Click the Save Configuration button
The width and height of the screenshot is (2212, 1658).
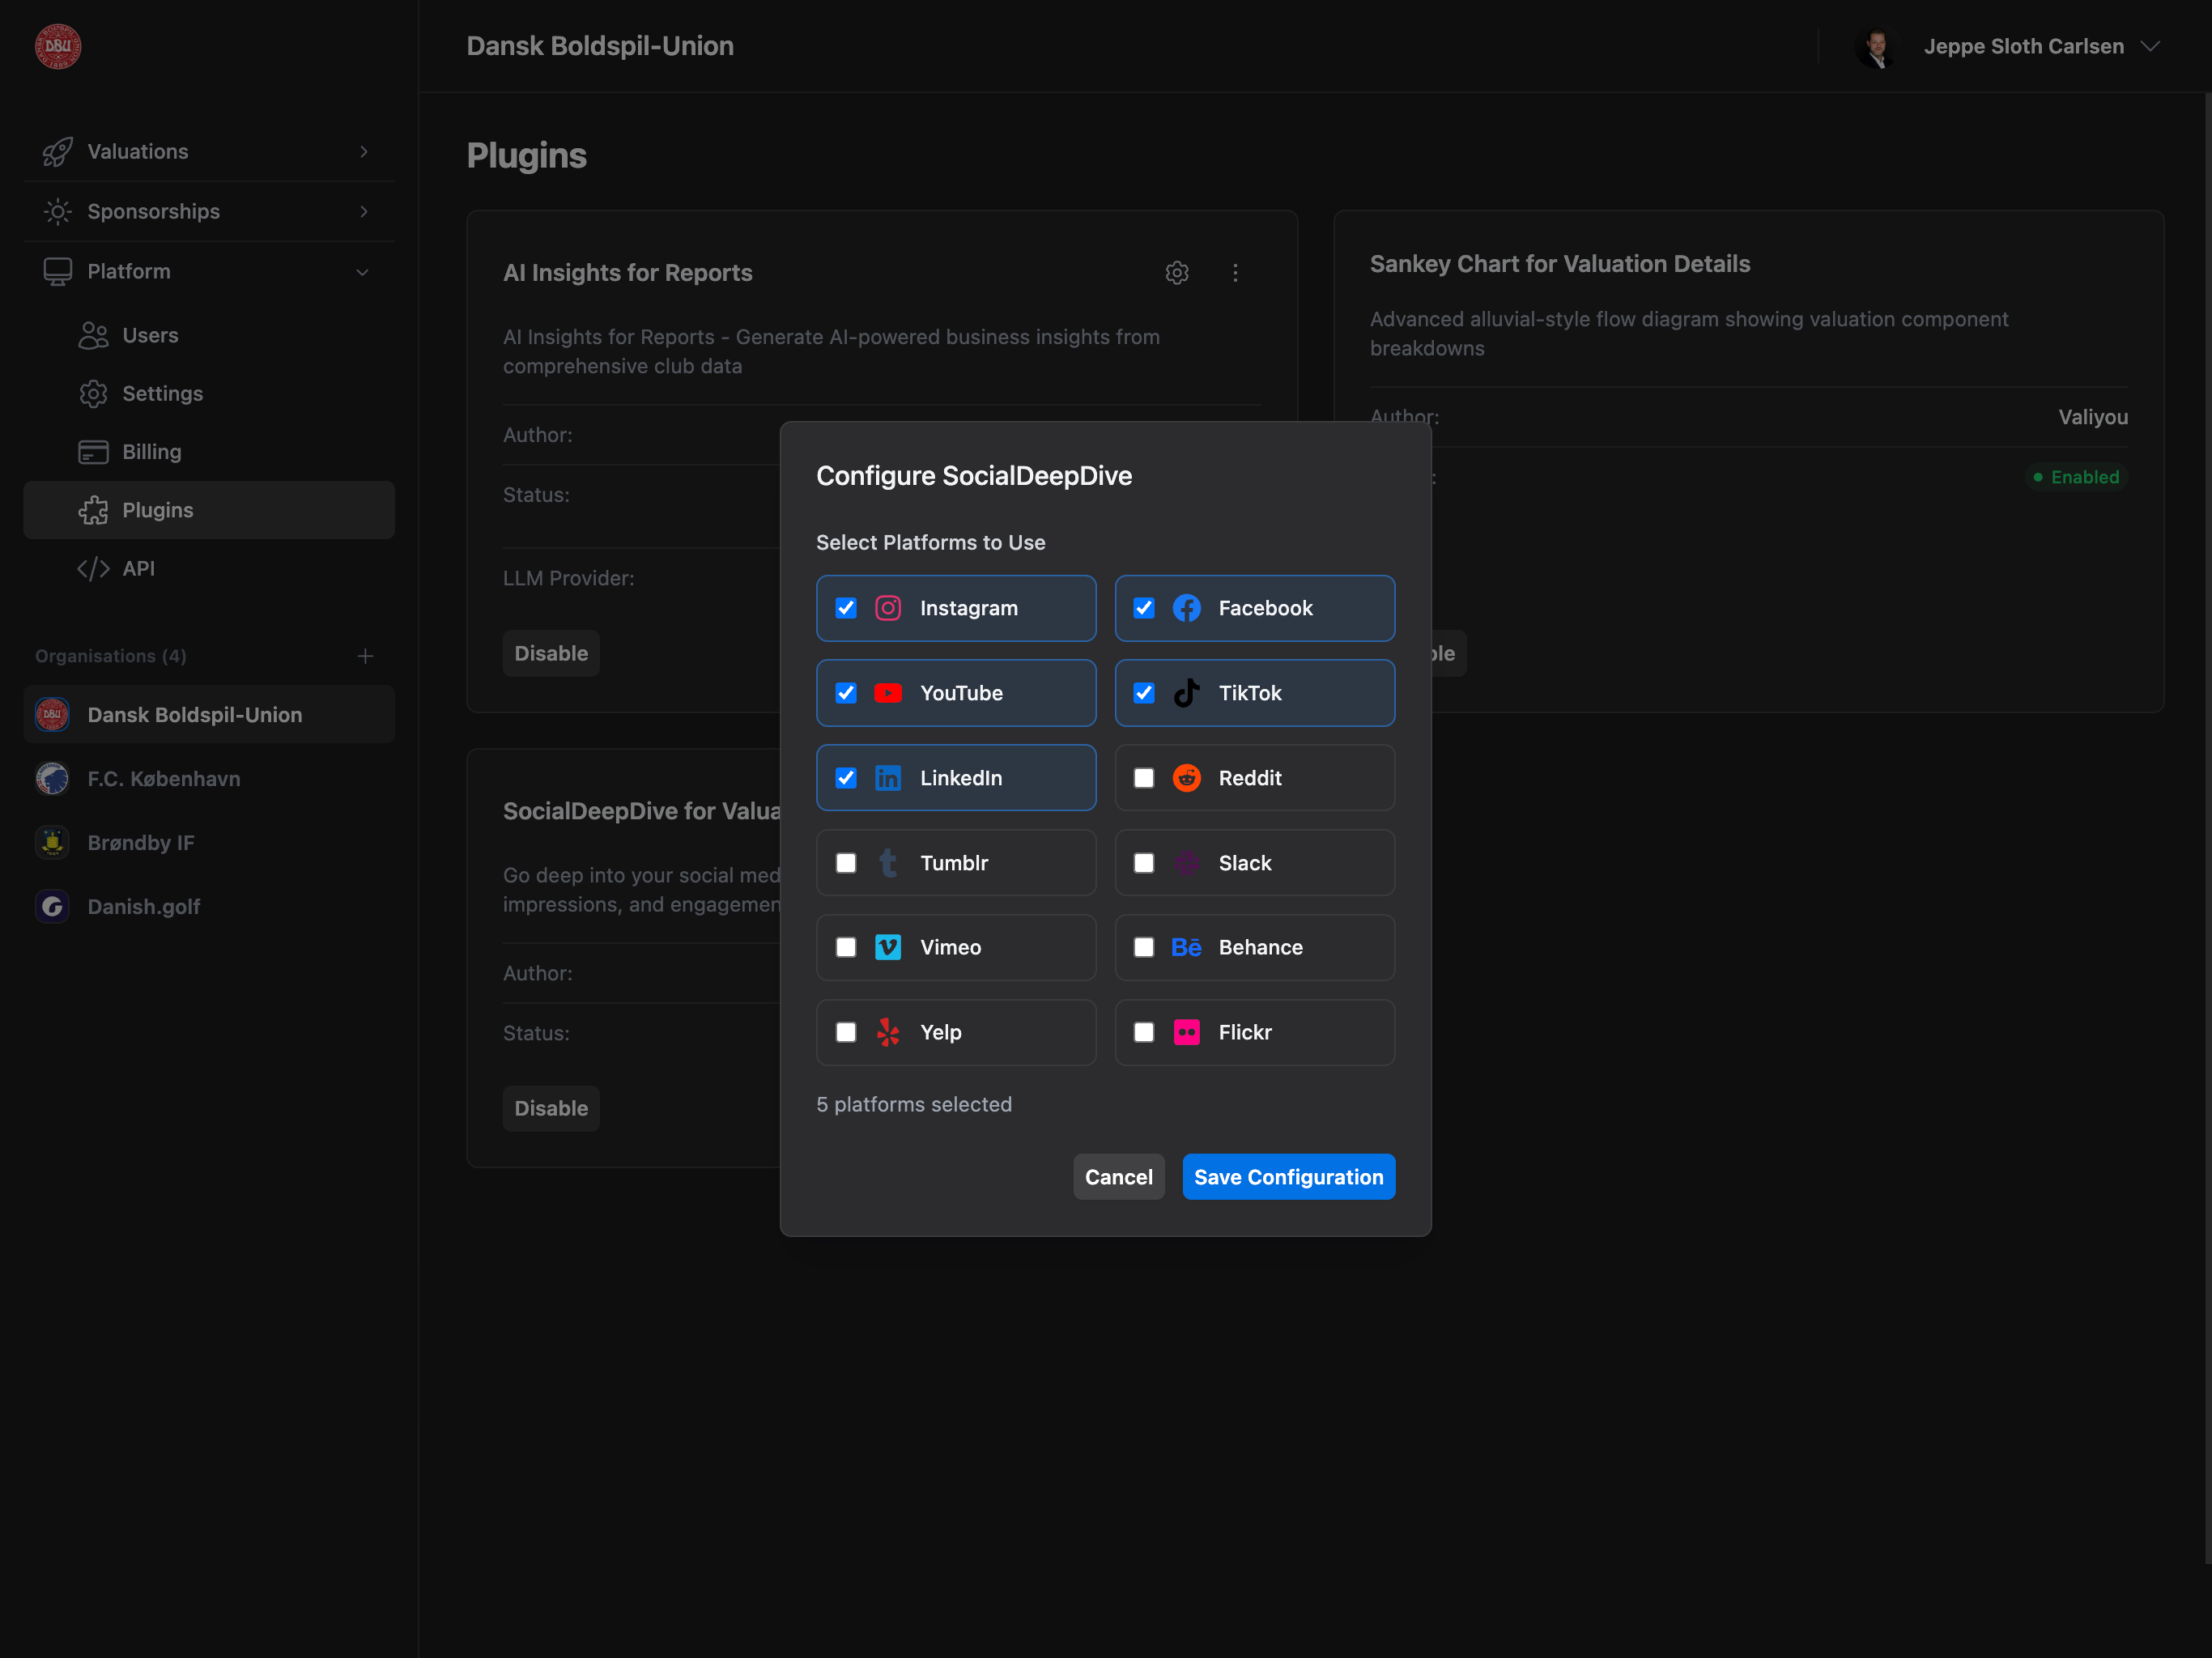click(x=1288, y=1176)
